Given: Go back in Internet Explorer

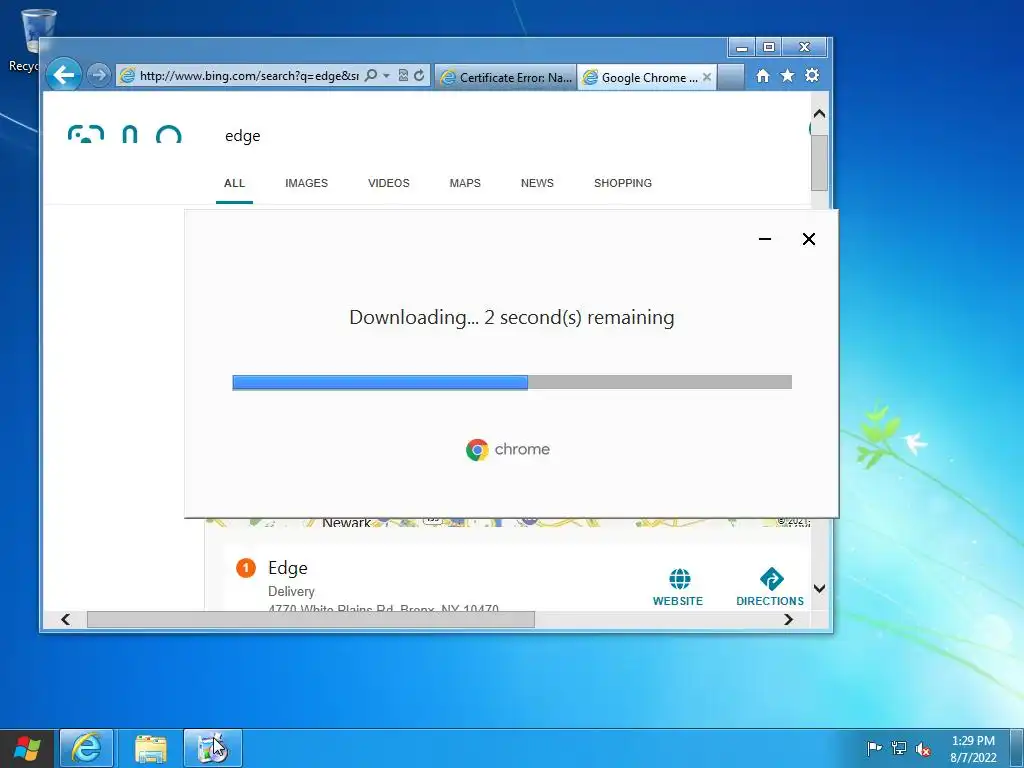Looking at the screenshot, I should click(x=63, y=75).
